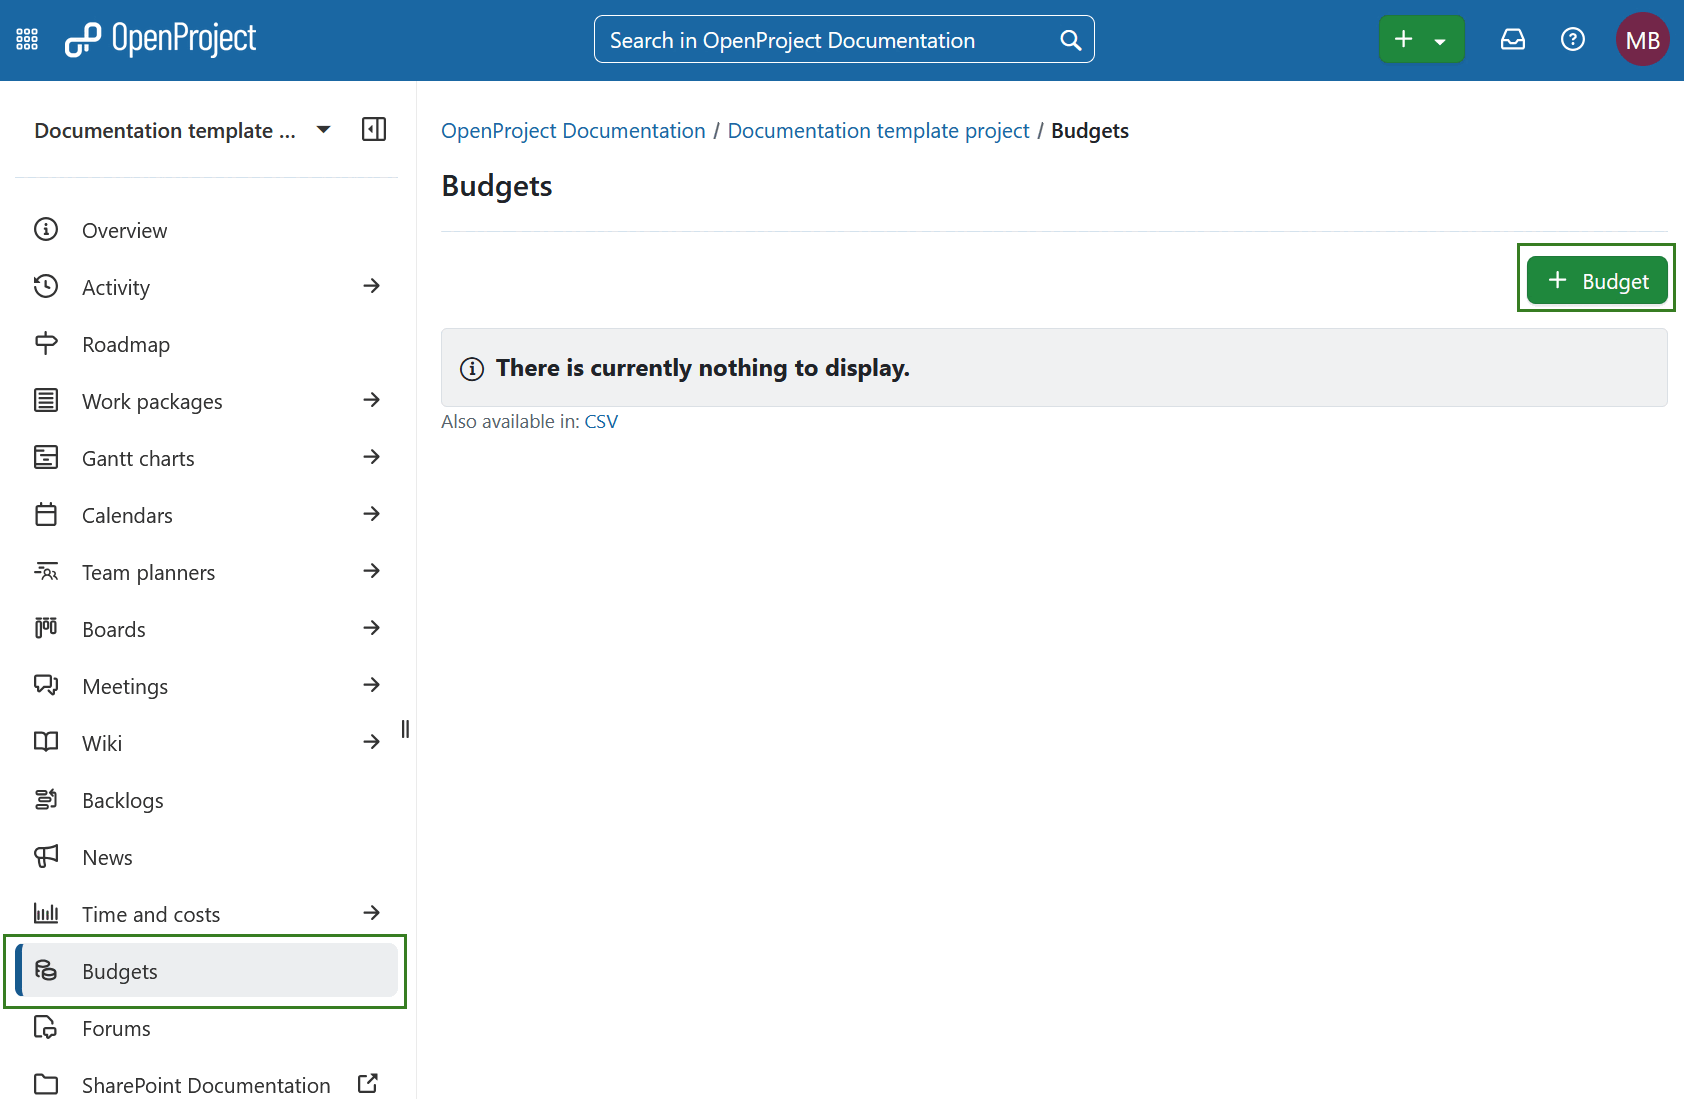
Task: Collapse the project sidebar
Action: click(373, 130)
